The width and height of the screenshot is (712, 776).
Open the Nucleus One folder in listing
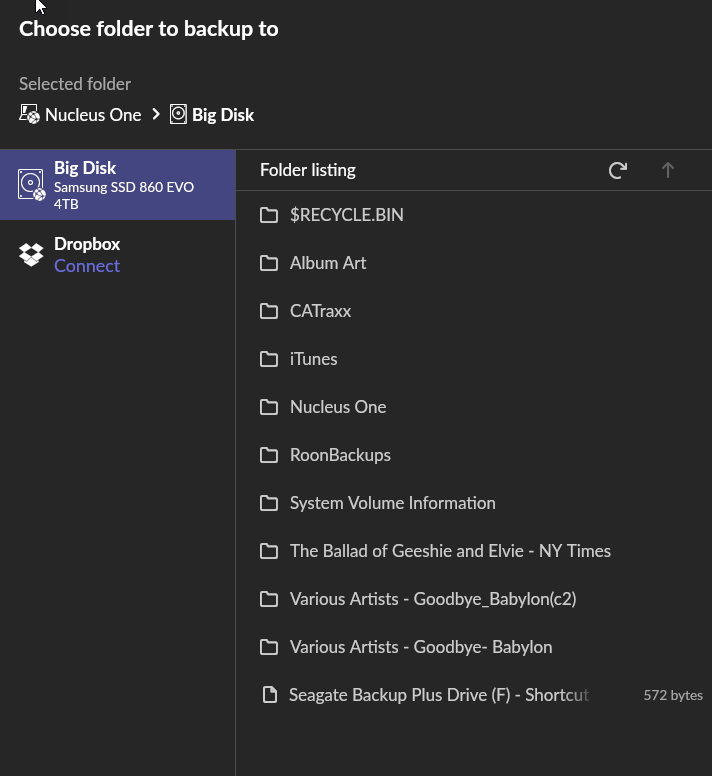337,407
